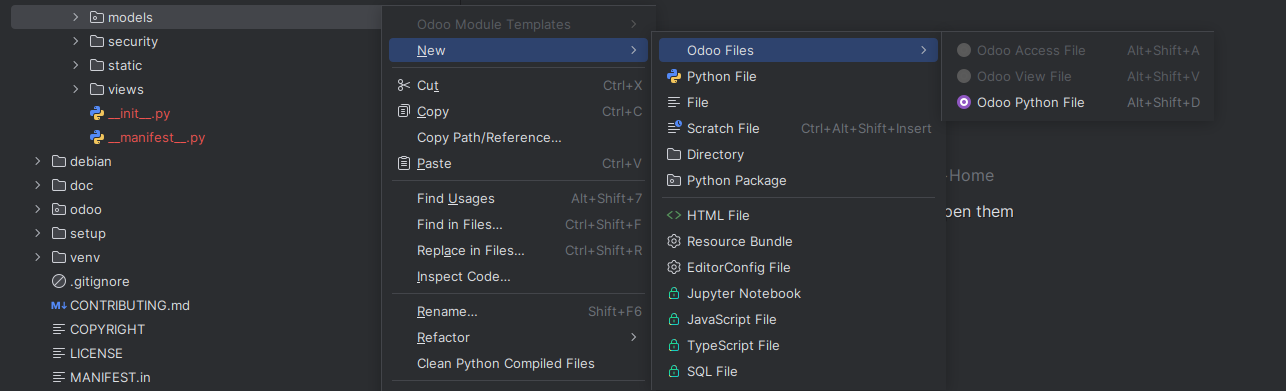The width and height of the screenshot is (1286, 391).
Task: Select Inspect Code... menu entry
Action: tap(518, 276)
